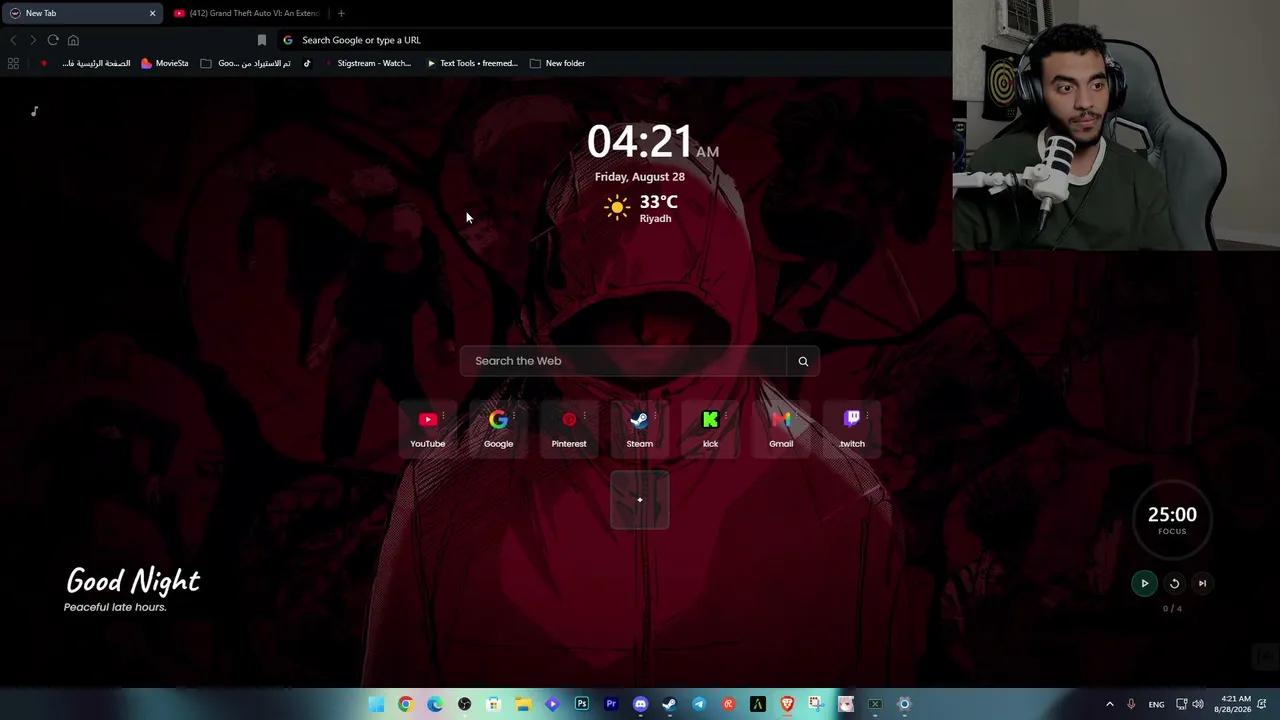Reset the focus timer
The width and height of the screenshot is (1280, 720).
pos(1175,583)
